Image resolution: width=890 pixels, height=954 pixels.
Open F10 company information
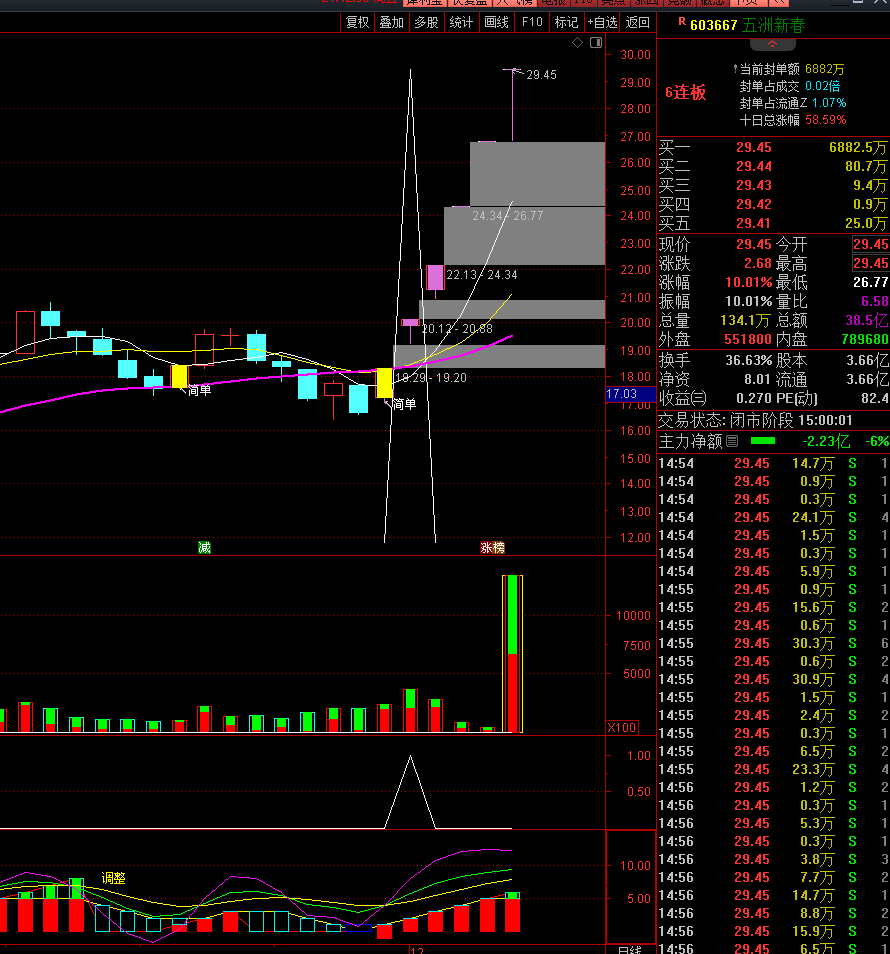pyautogui.click(x=532, y=23)
